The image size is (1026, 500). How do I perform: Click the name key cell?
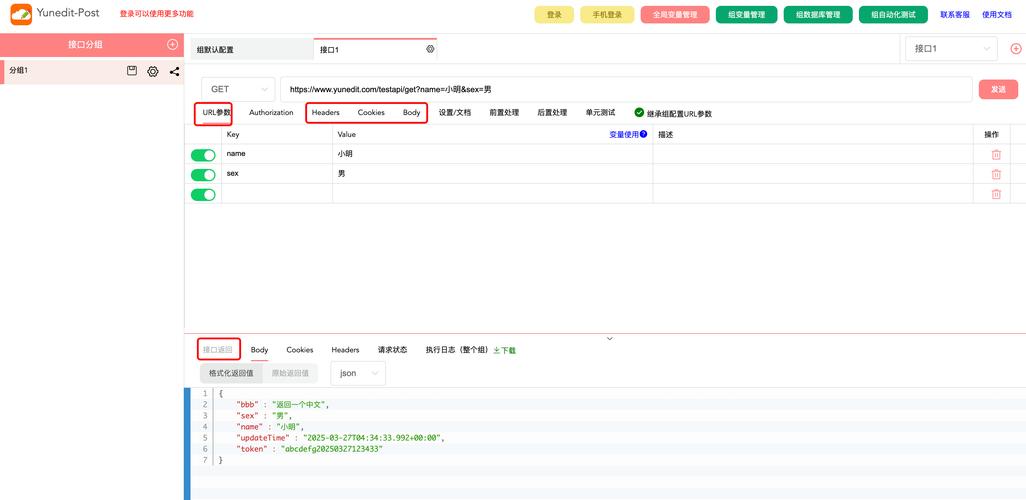click(x=277, y=154)
